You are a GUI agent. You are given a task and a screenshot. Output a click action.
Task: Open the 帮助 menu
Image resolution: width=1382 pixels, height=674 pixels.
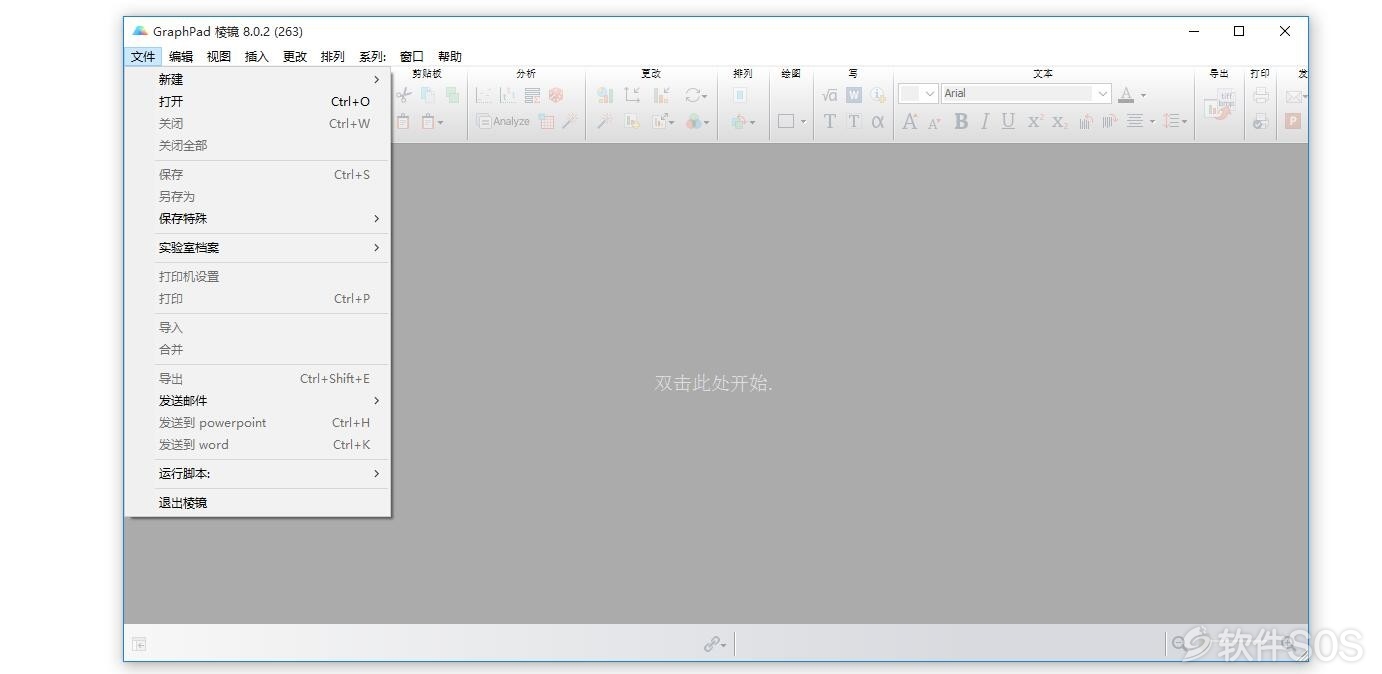tap(450, 57)
